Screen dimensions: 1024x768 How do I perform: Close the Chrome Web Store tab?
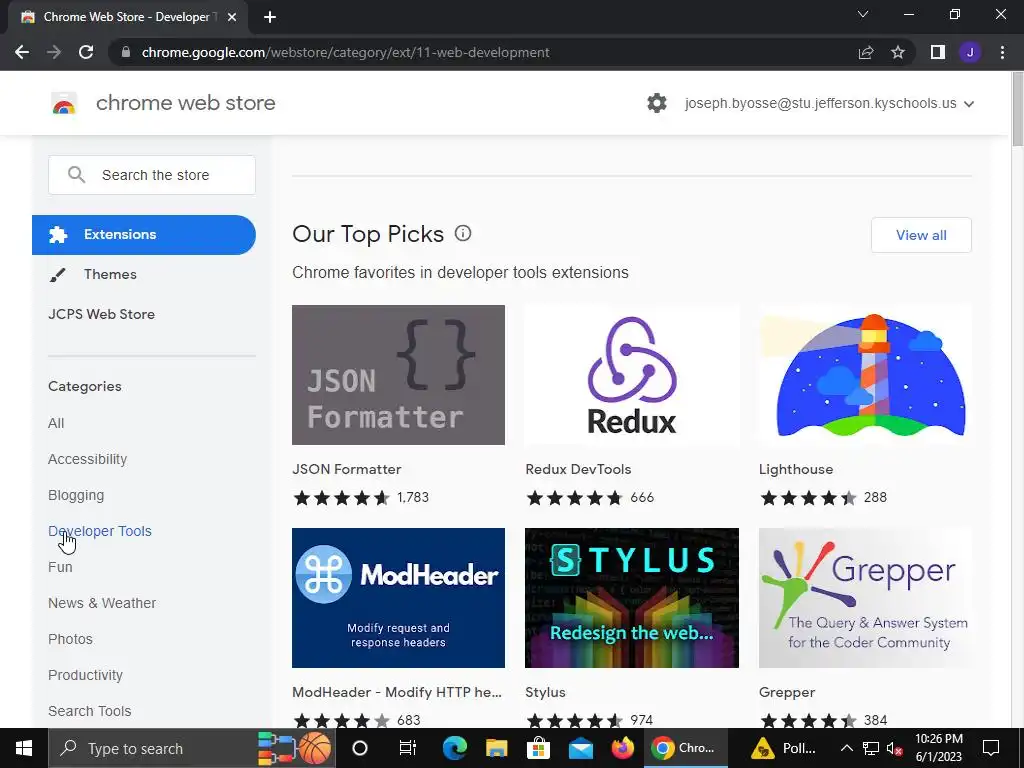pos(232,17)
